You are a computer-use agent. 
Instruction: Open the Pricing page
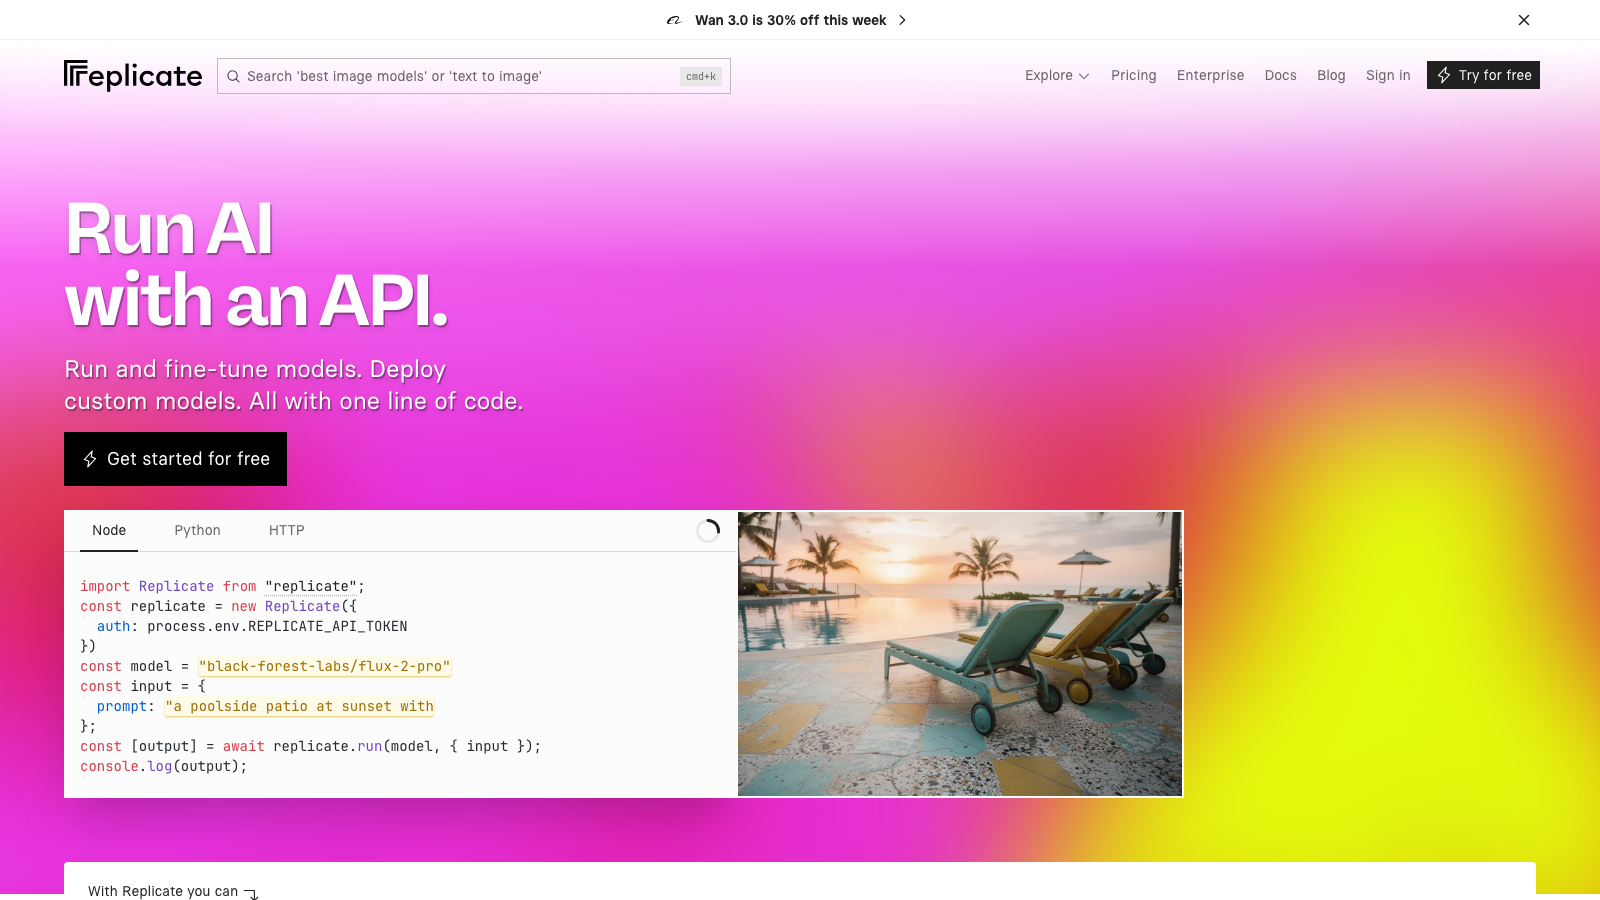1133,75
